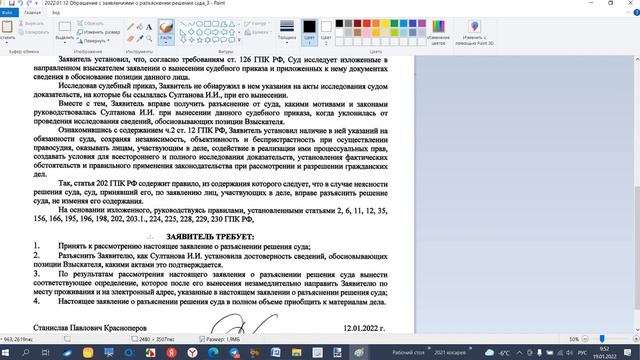
Task: Select Color 2 white swatch button
Action: (x=326, y=32)
